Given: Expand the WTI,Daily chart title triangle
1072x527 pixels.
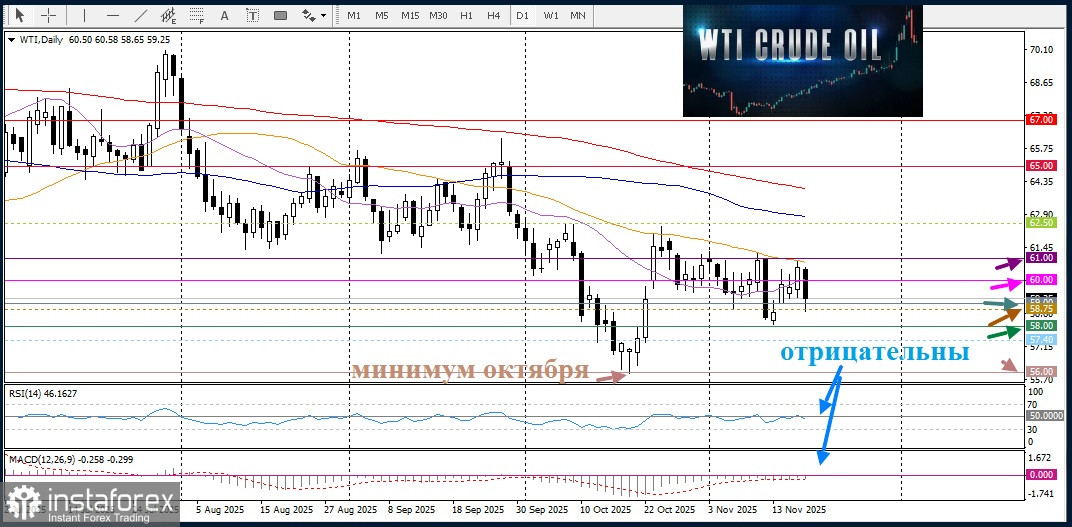Looking at the screenshot, I should pos(10,40).
